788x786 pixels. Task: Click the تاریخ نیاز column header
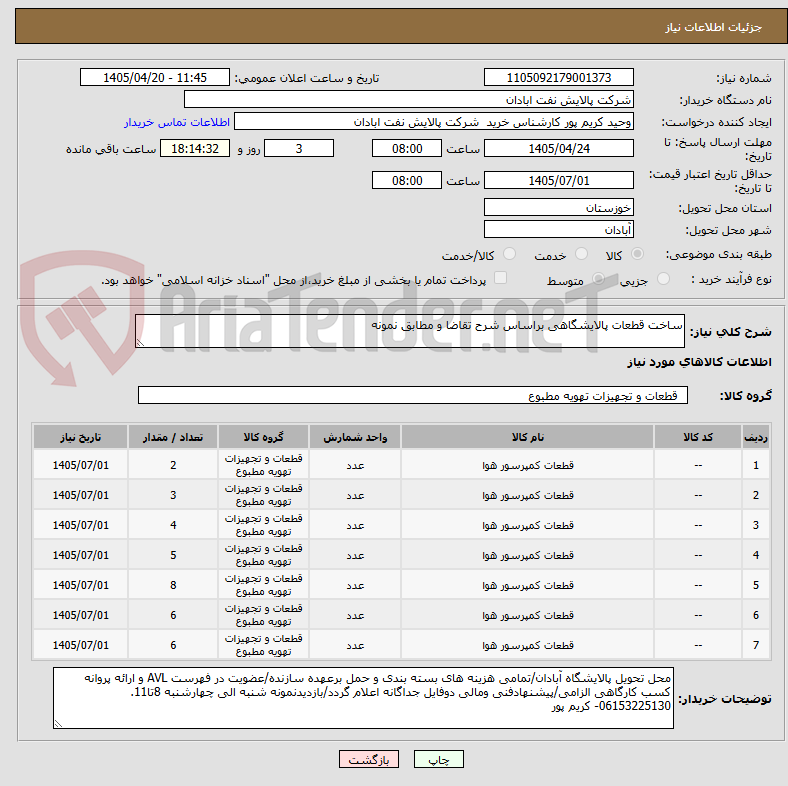point(80,437)
